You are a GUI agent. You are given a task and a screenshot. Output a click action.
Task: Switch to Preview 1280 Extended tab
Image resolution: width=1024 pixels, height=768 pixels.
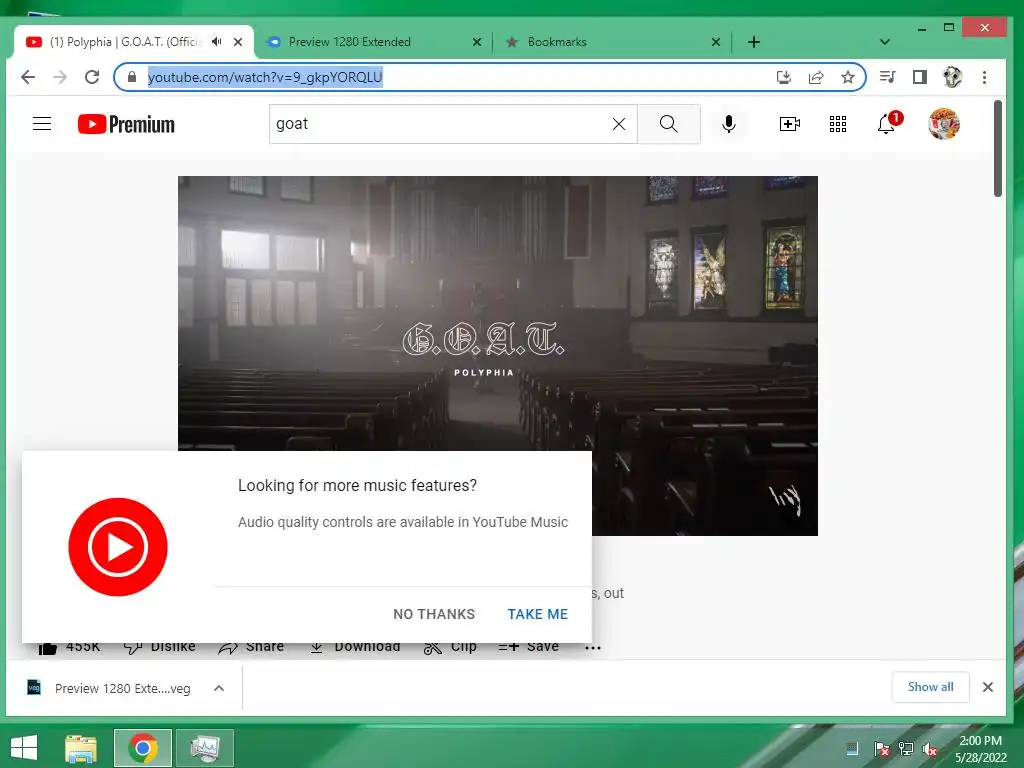(372, 42)
